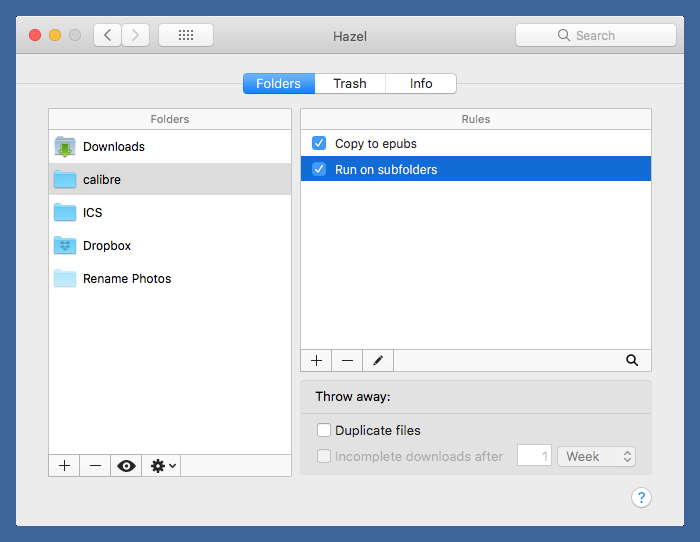The image size is (700, 542).
Task: Click the Search field in toolbar
Action: tap(596, 35)
